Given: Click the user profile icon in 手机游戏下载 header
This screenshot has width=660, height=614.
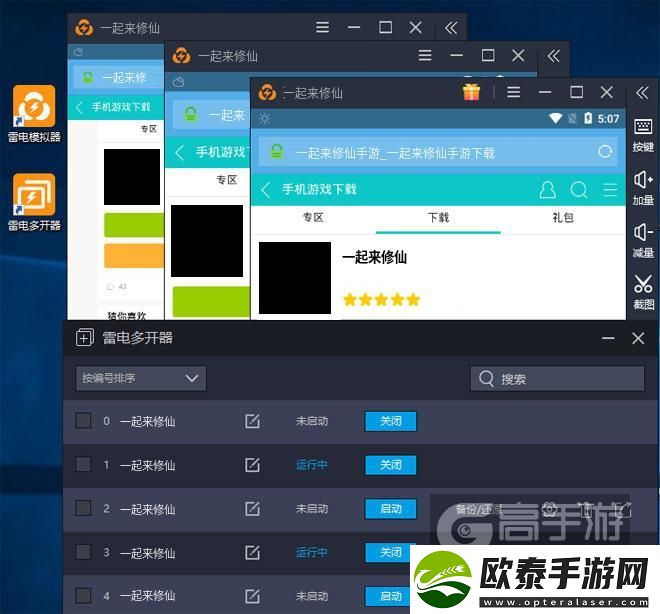Looking at the screenshot, I should coord(547,190).
